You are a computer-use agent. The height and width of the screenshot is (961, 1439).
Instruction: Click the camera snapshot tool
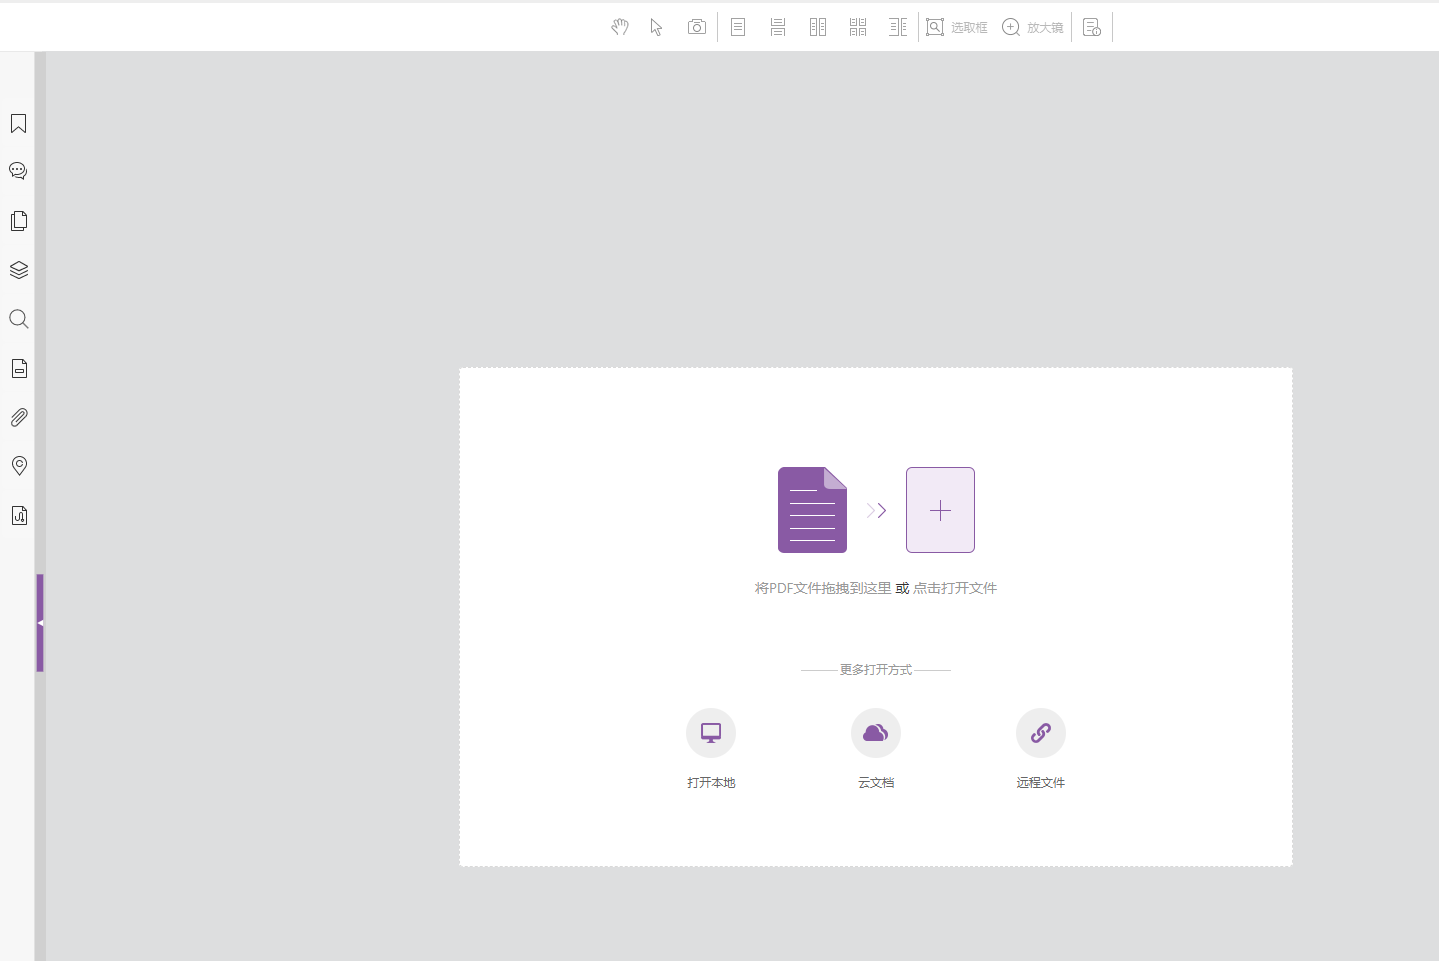point(697,27)
